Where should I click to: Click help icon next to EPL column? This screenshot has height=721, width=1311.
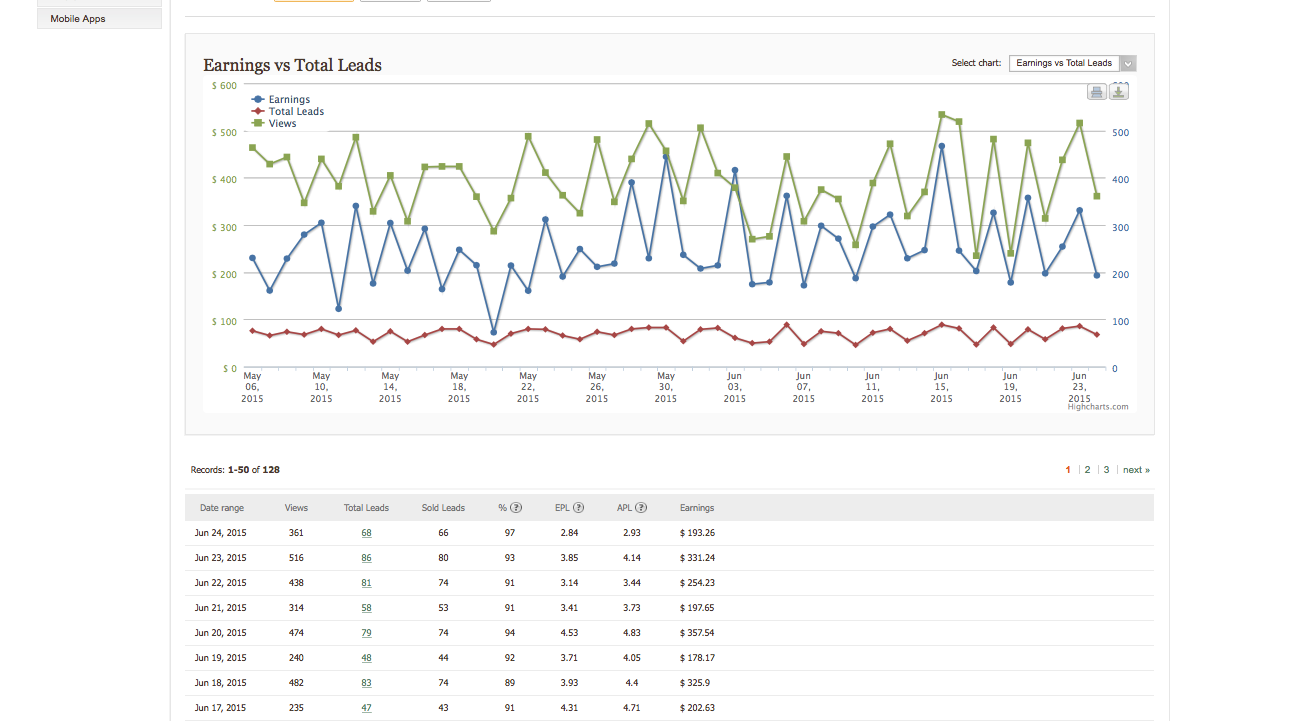pos(579,508)
